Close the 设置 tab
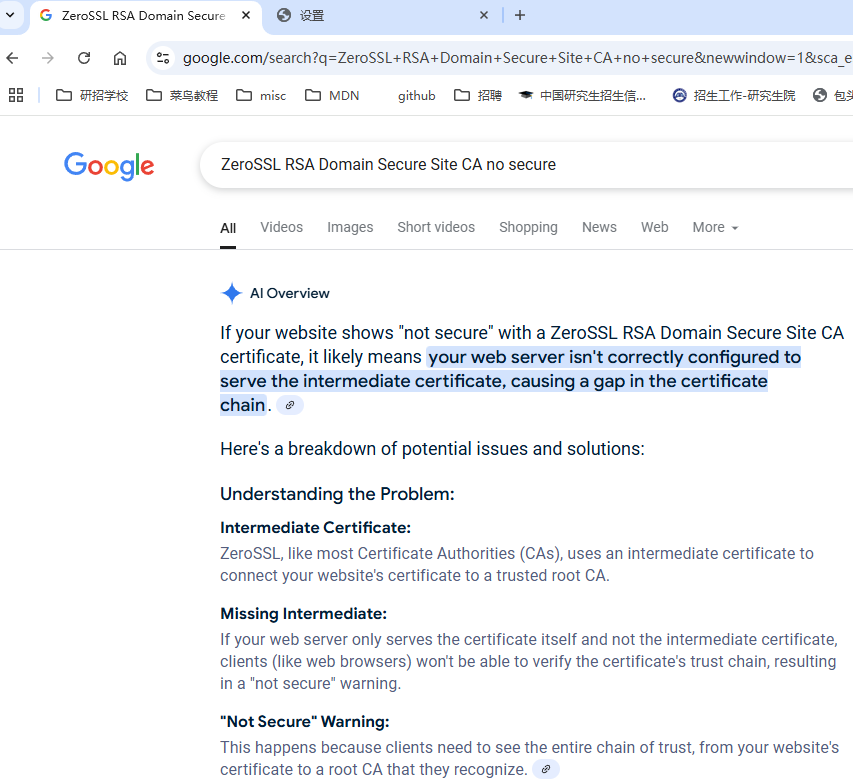Image resolution: width=853 pixels, height=780 pixels. [484, 15]
